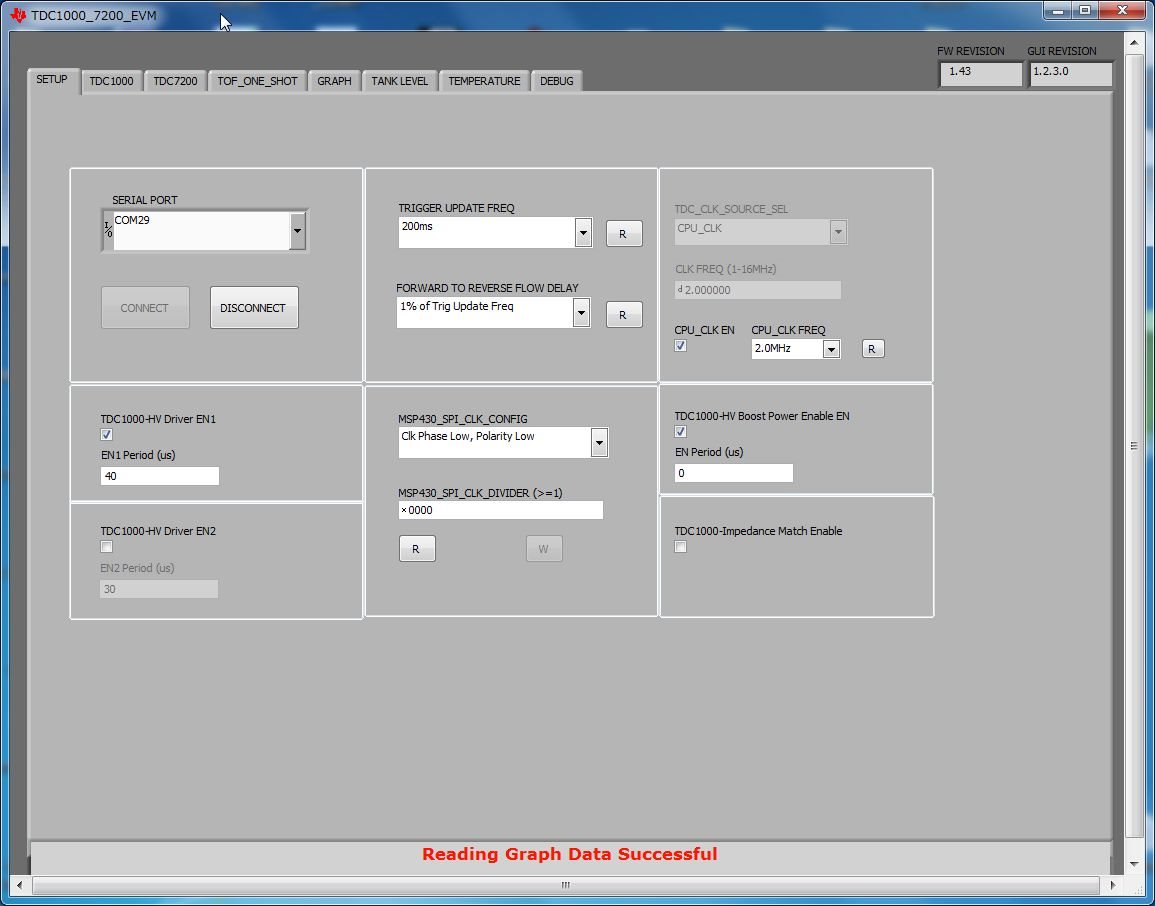This screenshot has width=1155, height=906.
Task: Click R button below SPI clock divider
Action: coord(417,549)
